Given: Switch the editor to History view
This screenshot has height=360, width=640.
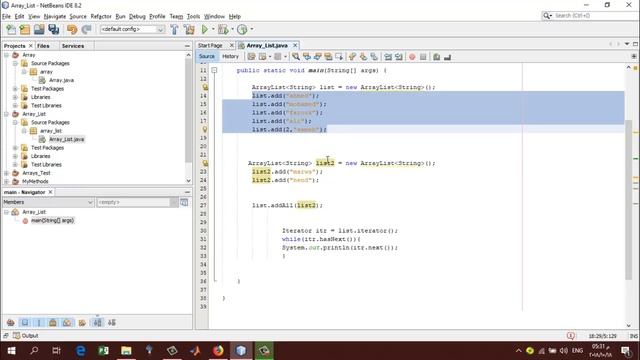Looking at the screenshot, I should click(x=230, y=56).
